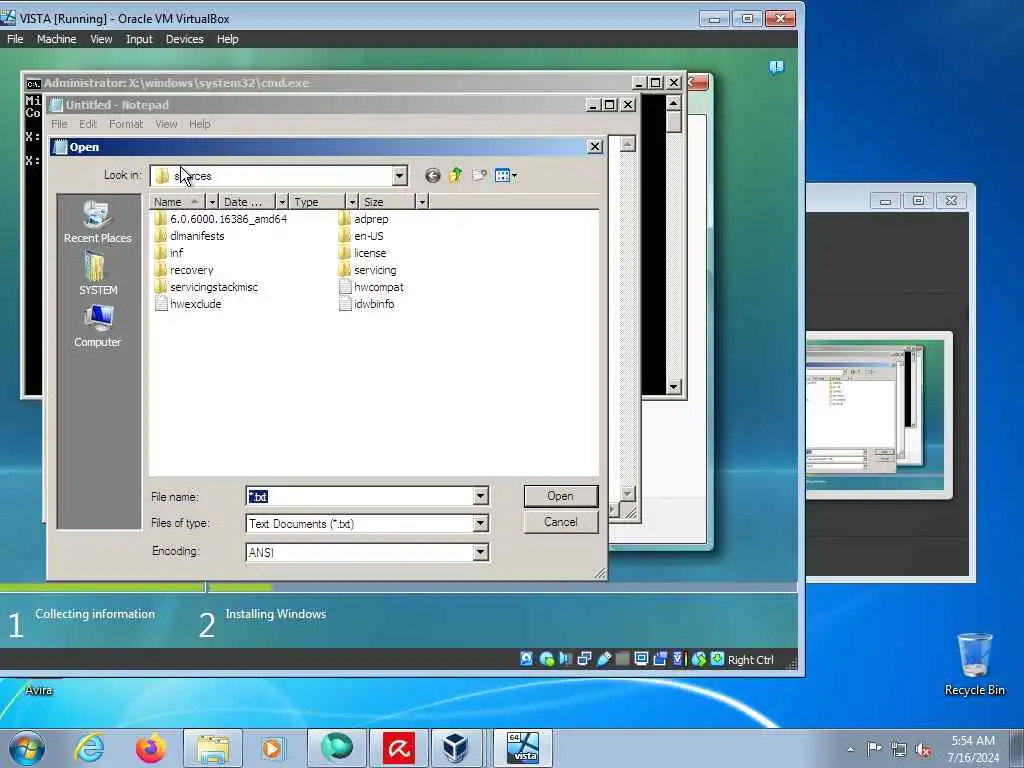Select the dlmanifests folder
The image size is (1024, 768).
[189, 236]
